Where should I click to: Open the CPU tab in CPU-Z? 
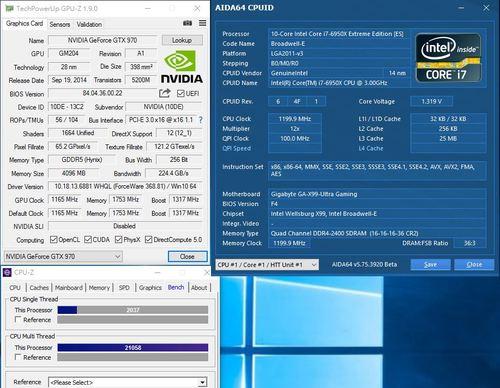pos(15,287)
